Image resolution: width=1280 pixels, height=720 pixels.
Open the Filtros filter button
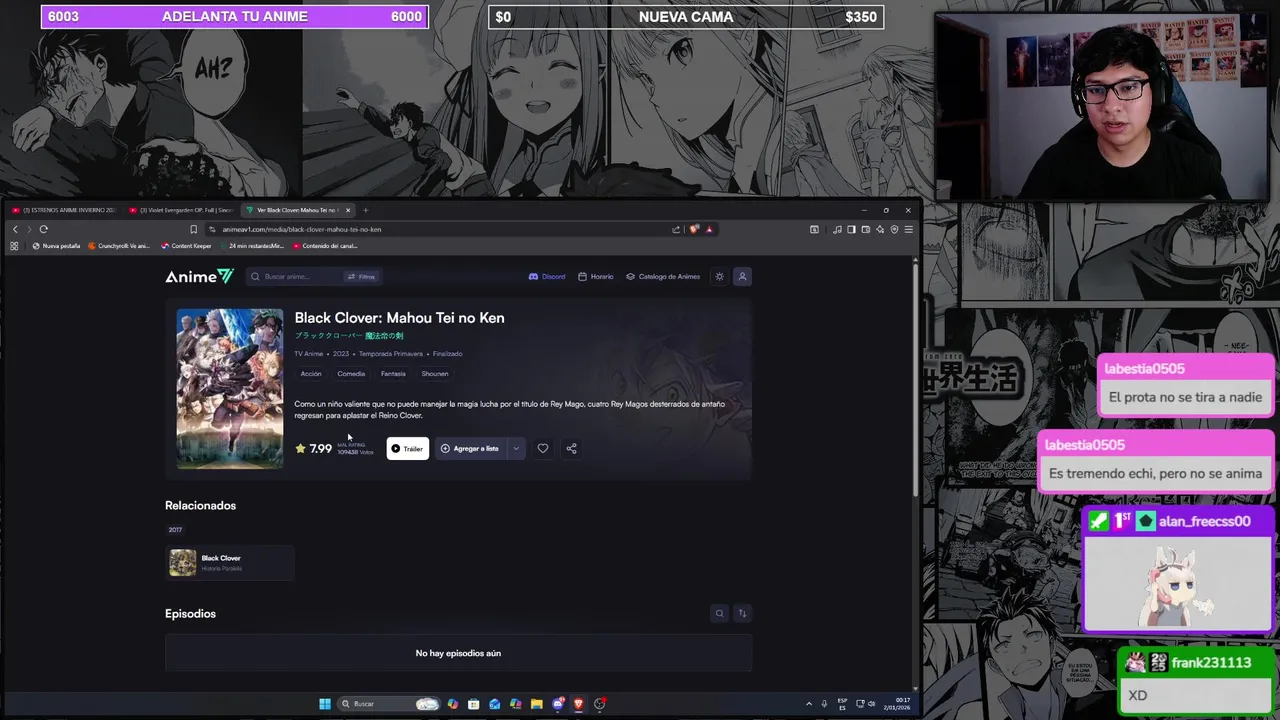(361, 277)
